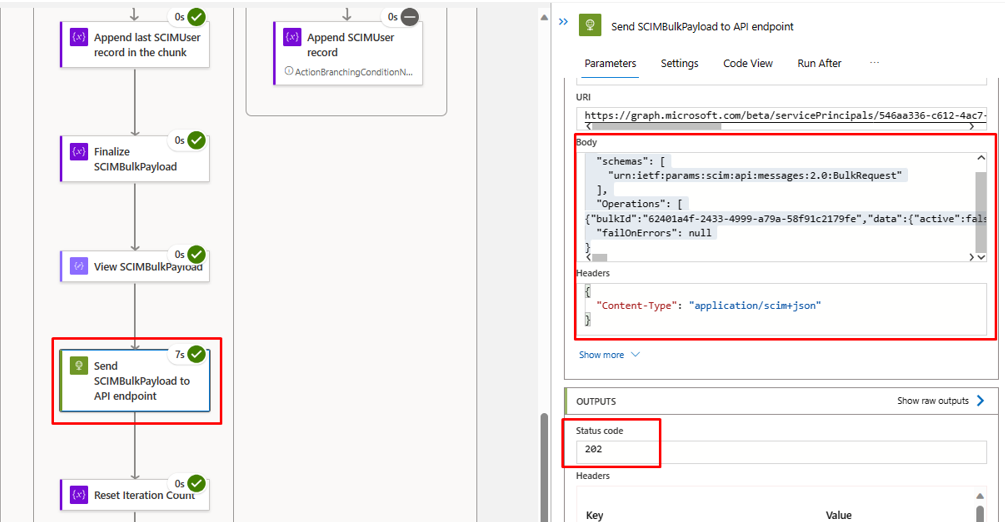This screenshot has width=1005, height=522.
Task: Click the green success checkmark on Finalize SCIMBulkPayload
Action: coord(196,140)
